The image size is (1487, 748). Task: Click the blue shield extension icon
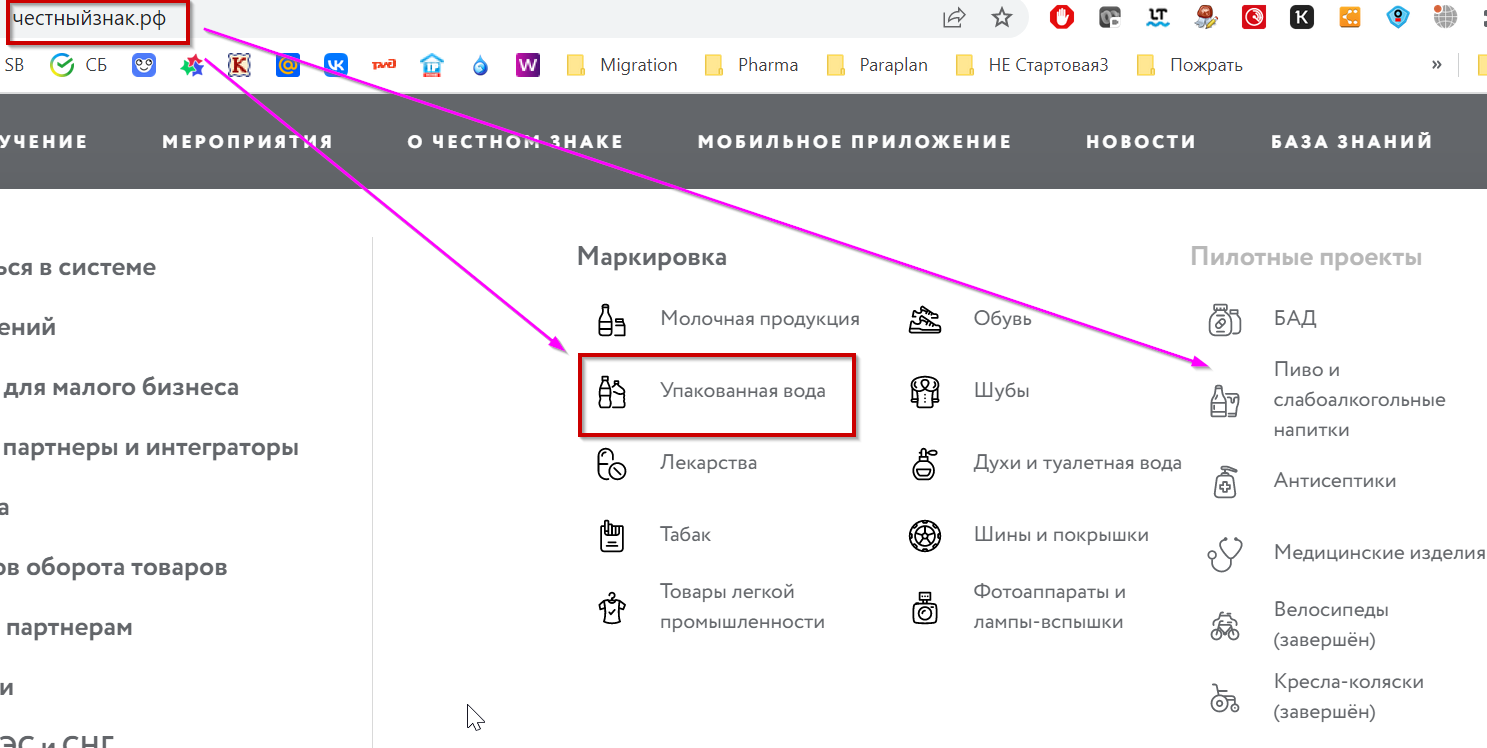point(1398,17)
